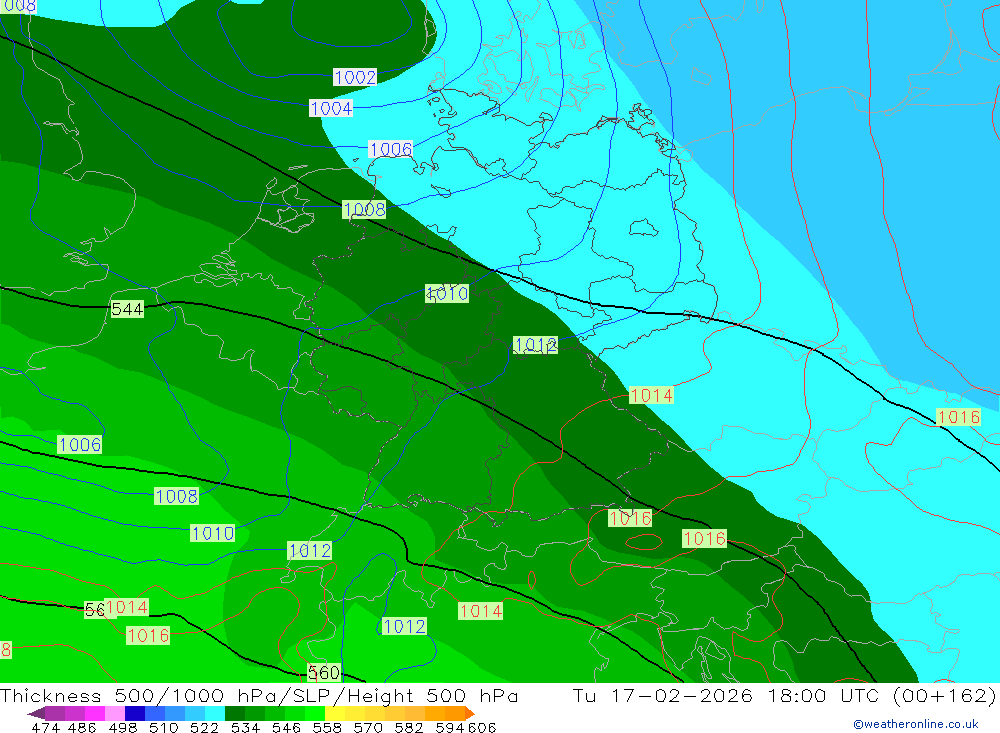
Task: Click the magenta swatch in legend
Action: (95, 713)
